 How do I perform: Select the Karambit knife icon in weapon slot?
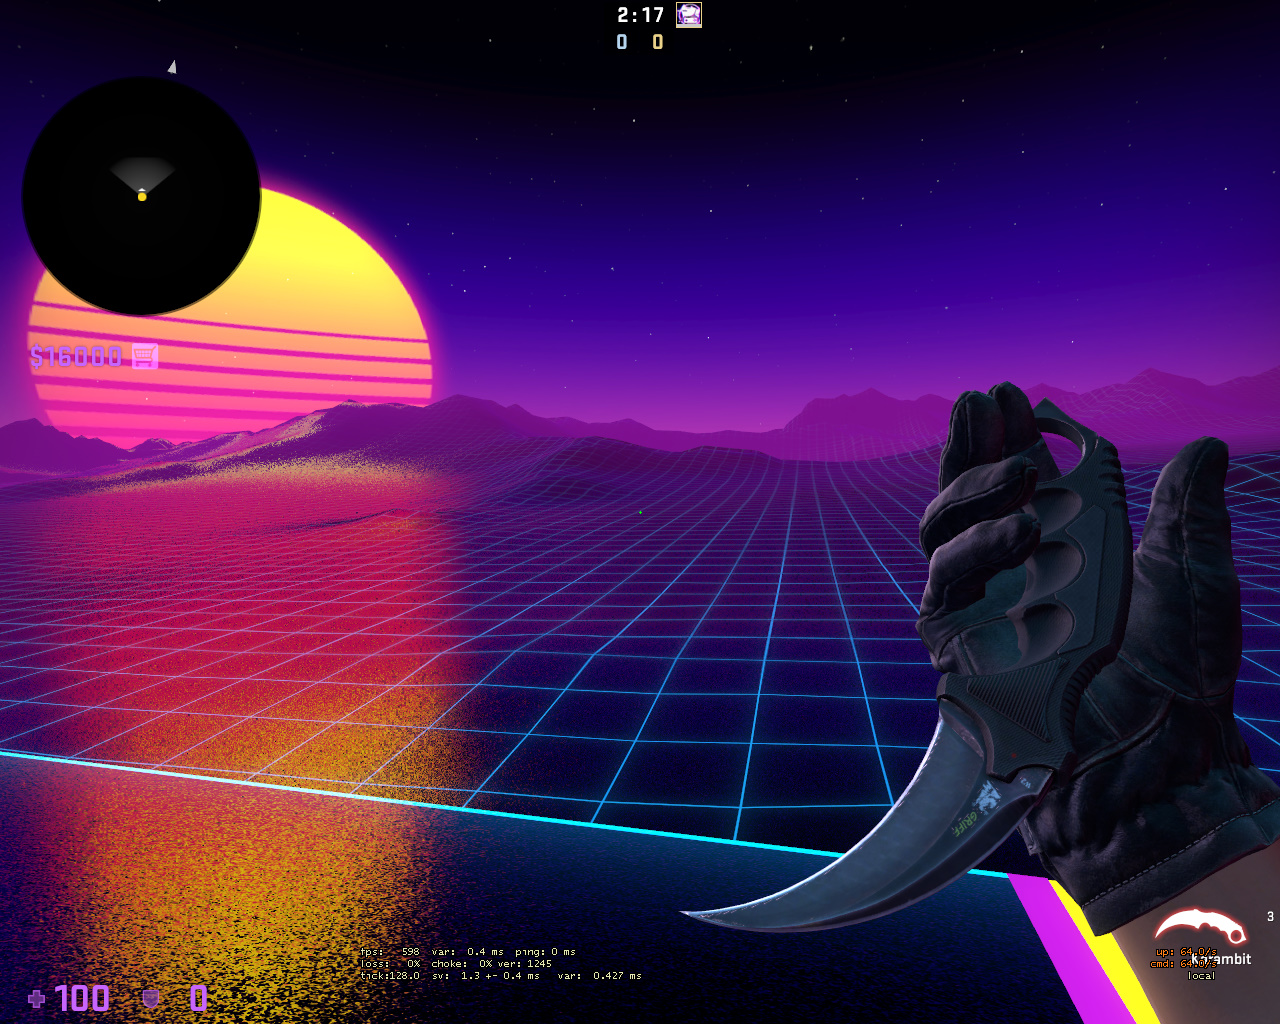[x=1201, y=926]
